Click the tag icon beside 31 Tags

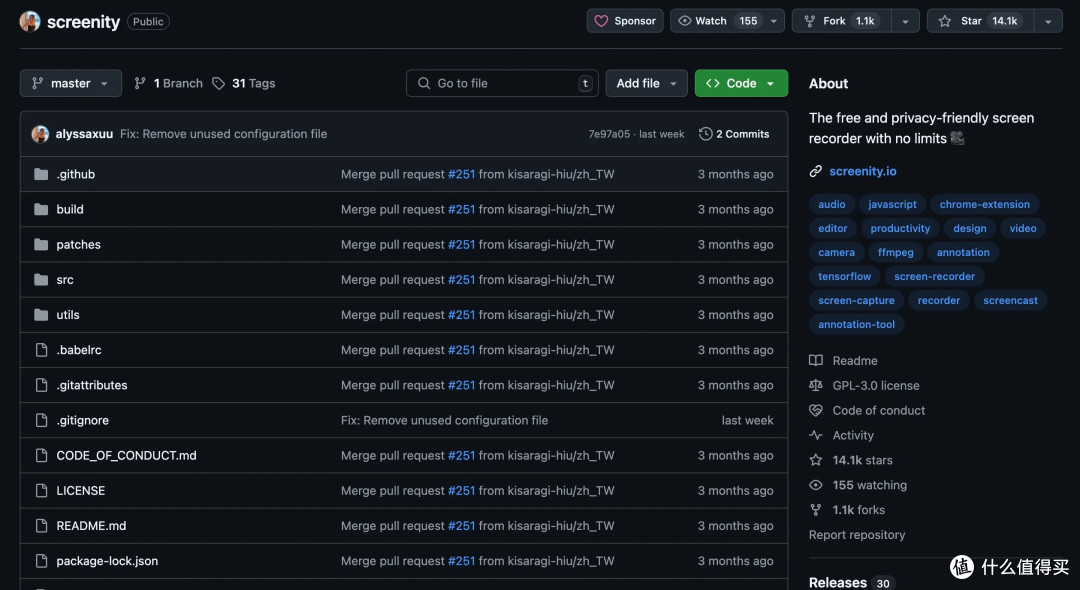(x=218, y=83)
